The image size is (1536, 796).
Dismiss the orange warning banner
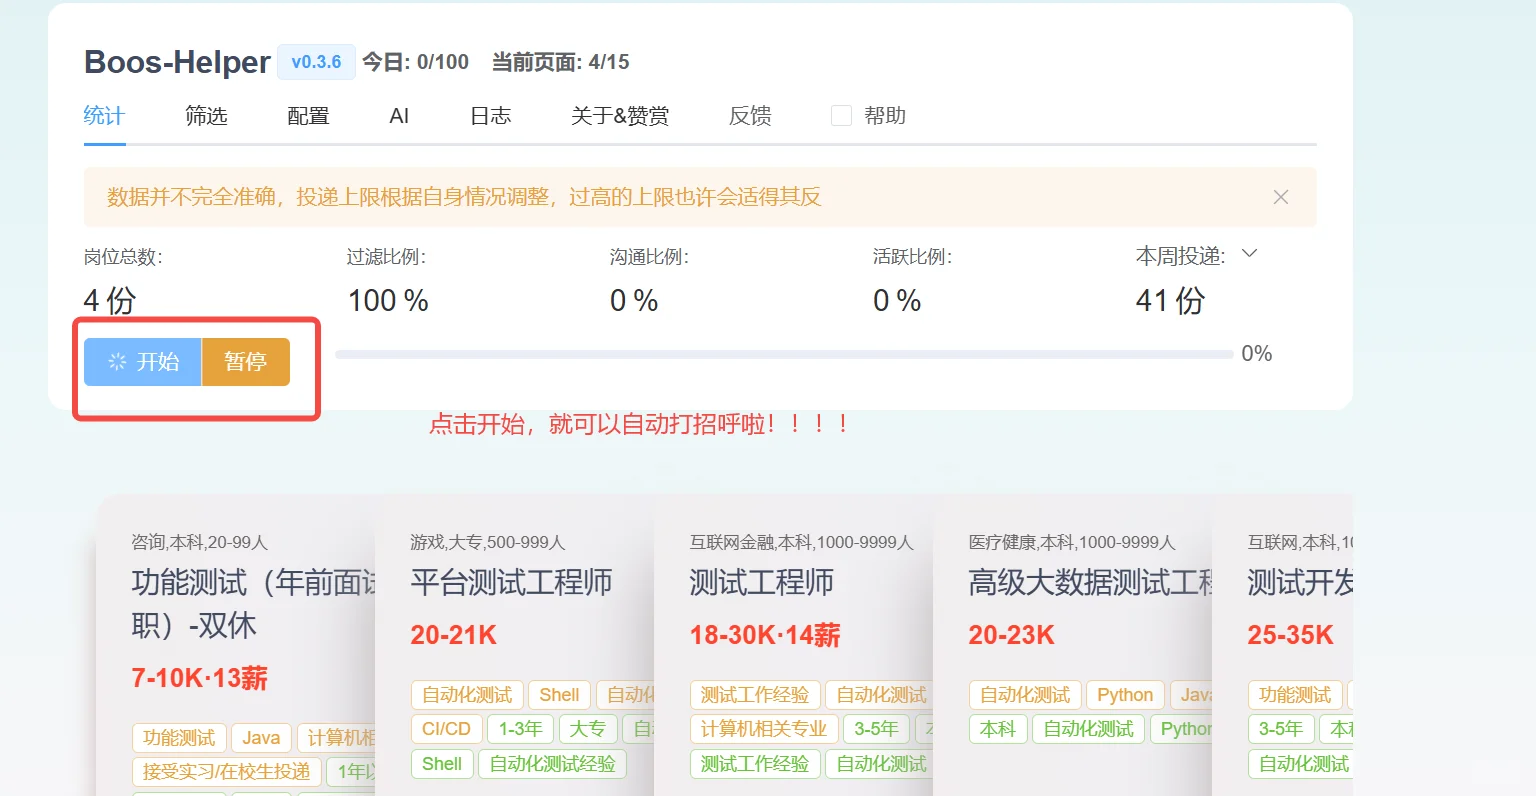tap(1281, 197)
